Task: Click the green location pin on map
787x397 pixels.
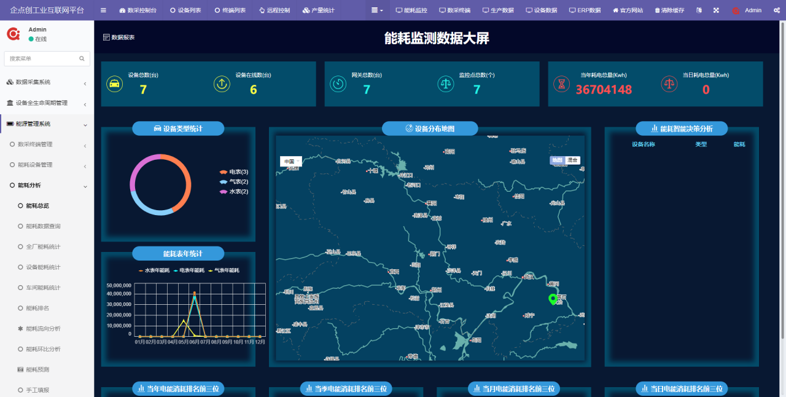Action: click(553, 300)
